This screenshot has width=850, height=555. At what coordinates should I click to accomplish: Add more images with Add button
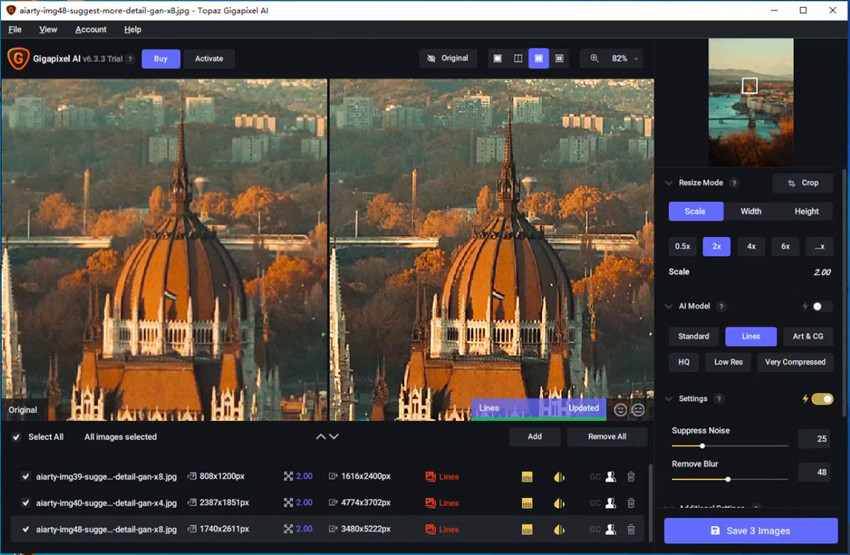pyautogui.click(x=535, y=437)
